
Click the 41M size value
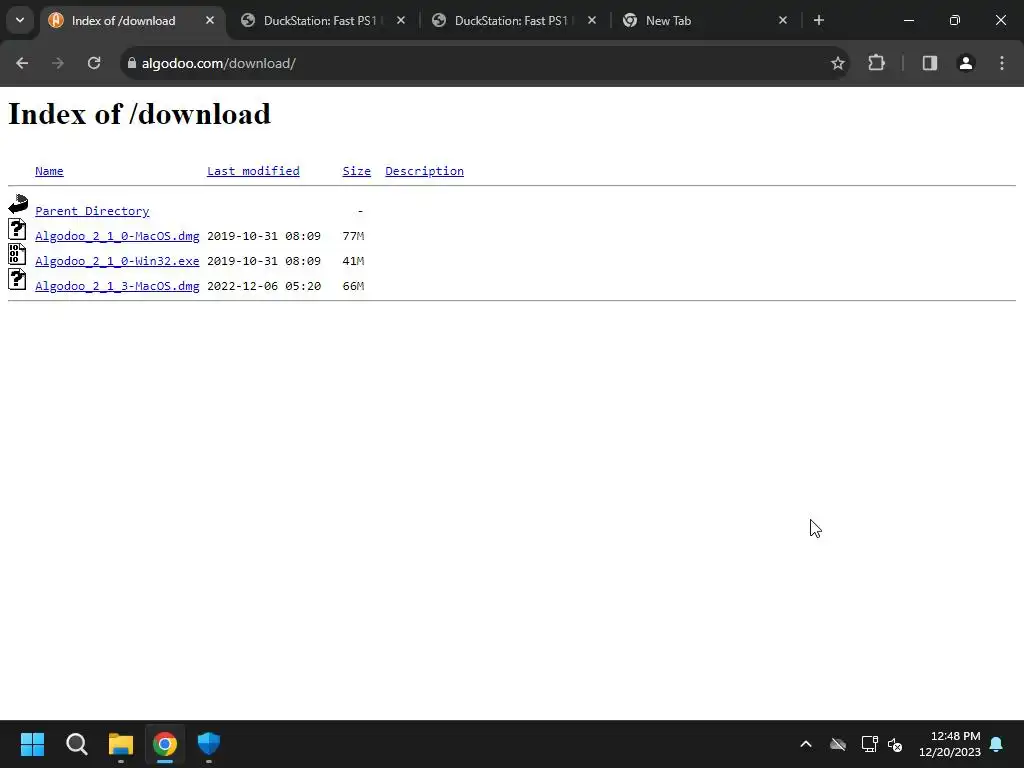(x=353, y=261)
